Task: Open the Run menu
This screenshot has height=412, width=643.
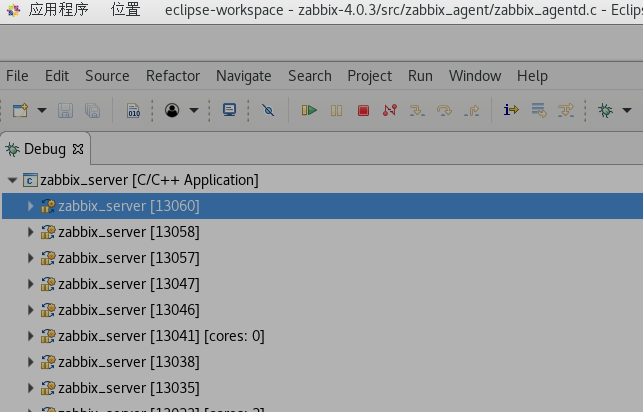Action: coord(420,76)
